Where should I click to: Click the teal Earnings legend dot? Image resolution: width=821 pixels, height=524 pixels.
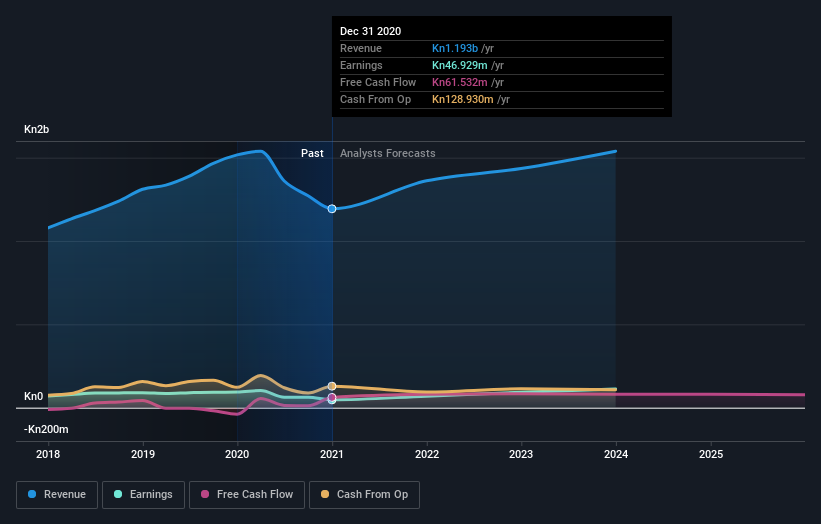pos(118,494)
